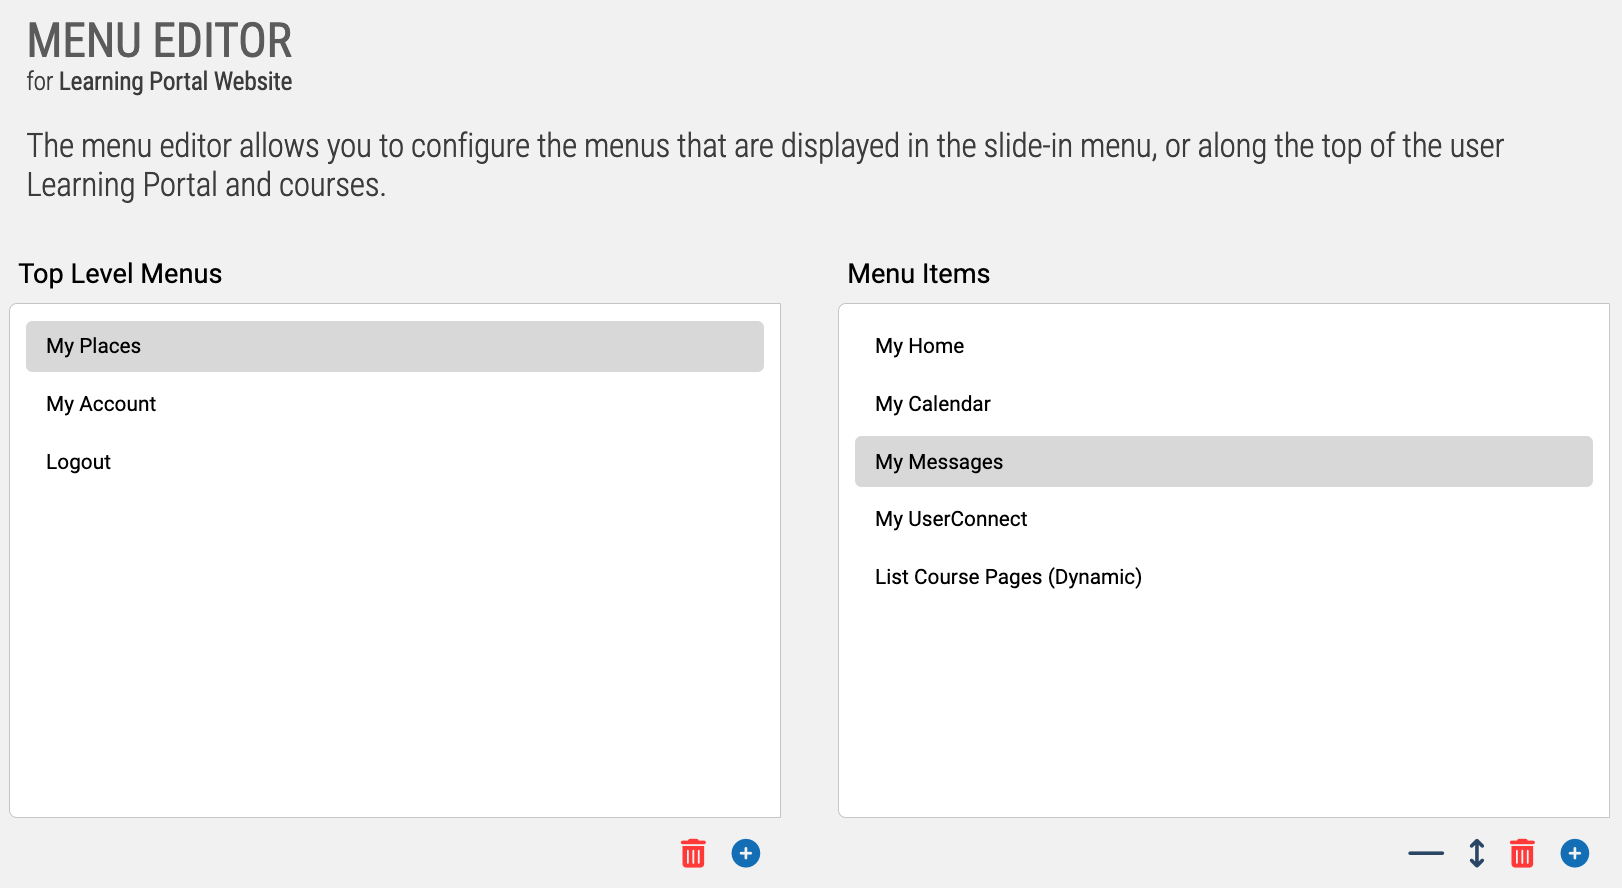Select the My Account top level menu
This screenshot has height=888, width=1622.
395,404
